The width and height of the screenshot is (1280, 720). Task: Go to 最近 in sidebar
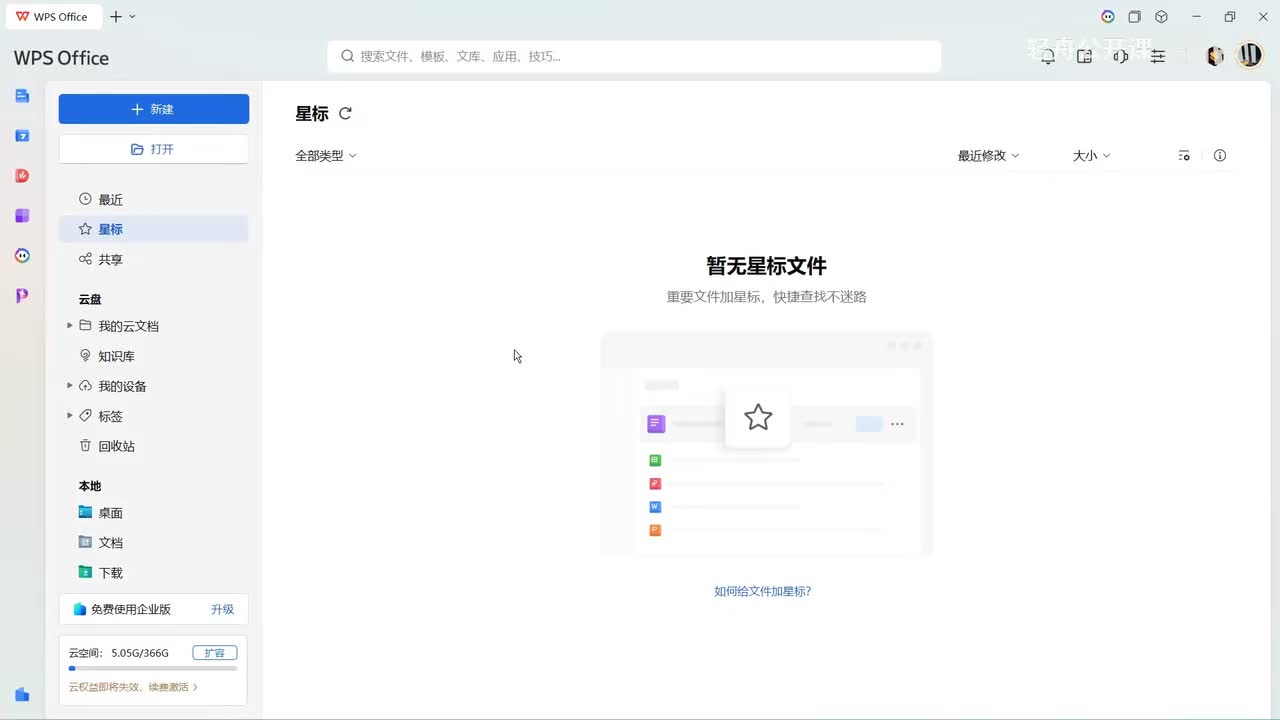point(154,200)
